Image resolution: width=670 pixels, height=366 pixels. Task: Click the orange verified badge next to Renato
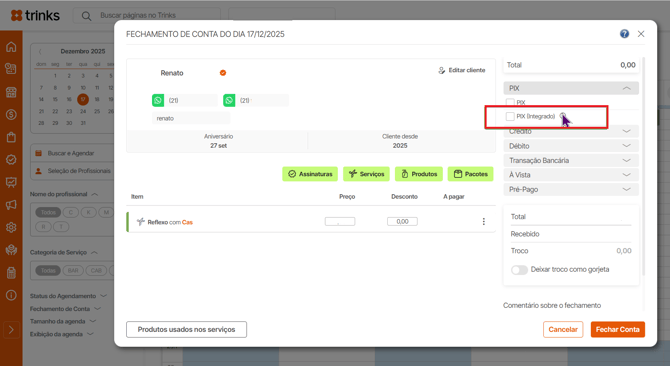(x=223, y=73)
